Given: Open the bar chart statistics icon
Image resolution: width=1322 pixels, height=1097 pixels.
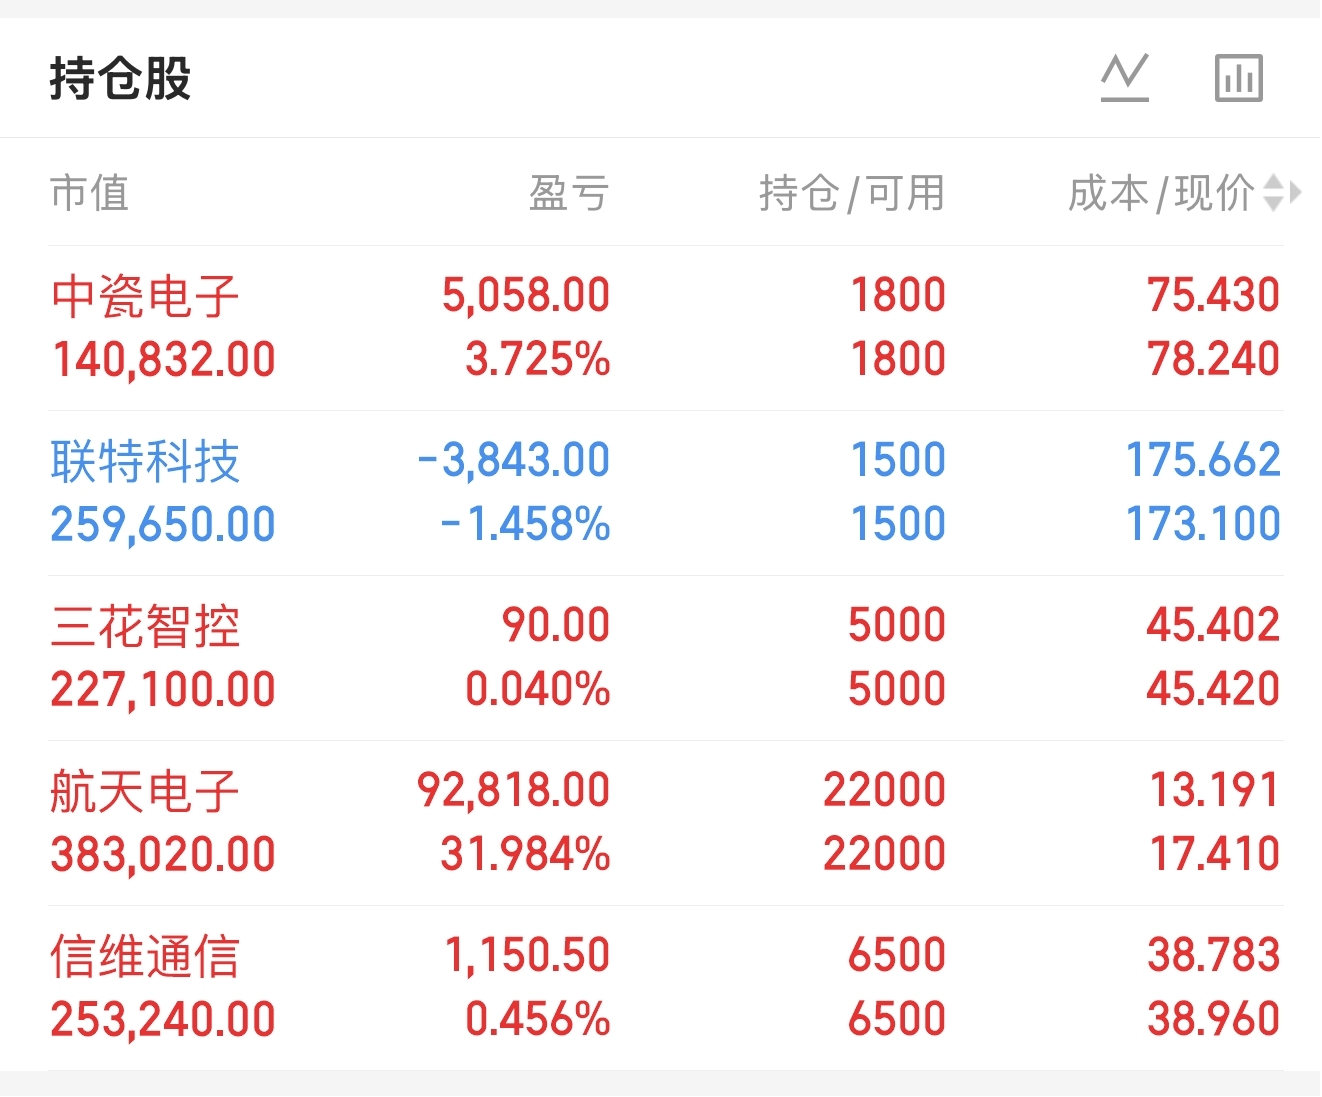Looking at the screenshot, I should [1238, 78].
